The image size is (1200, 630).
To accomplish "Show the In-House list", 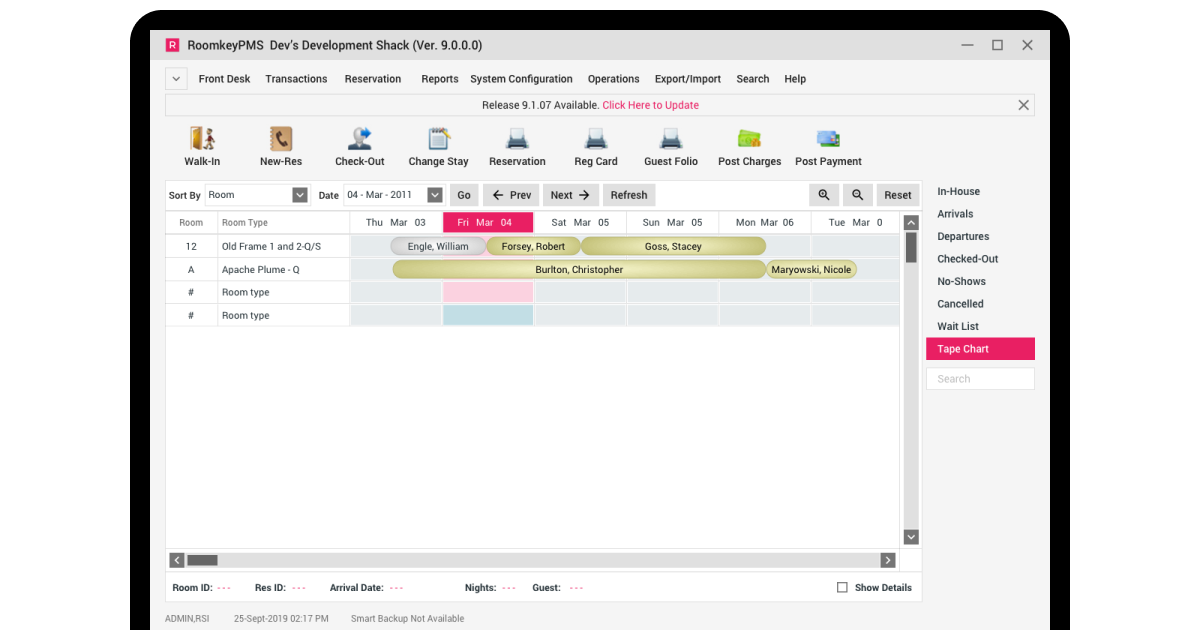I will pyautogui.click(x=958, y=191).
